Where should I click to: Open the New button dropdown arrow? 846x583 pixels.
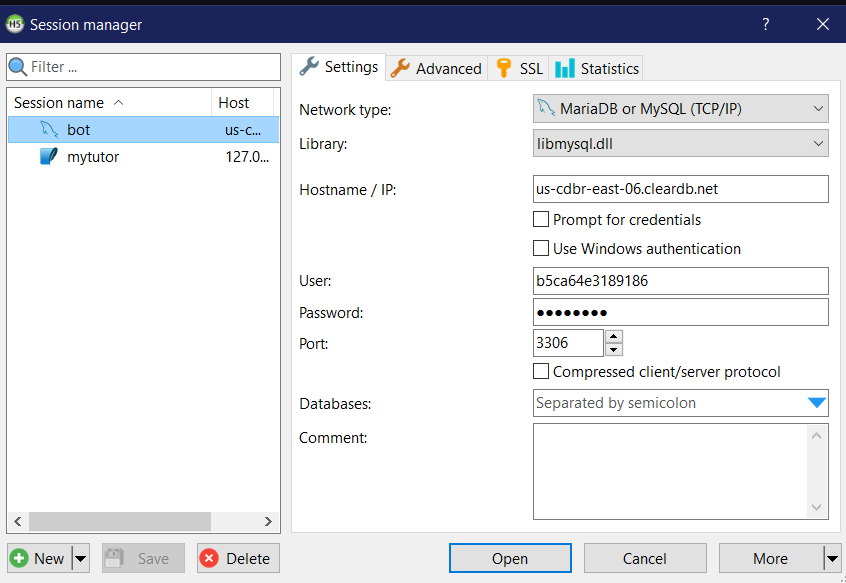click(x=81, y=558)
